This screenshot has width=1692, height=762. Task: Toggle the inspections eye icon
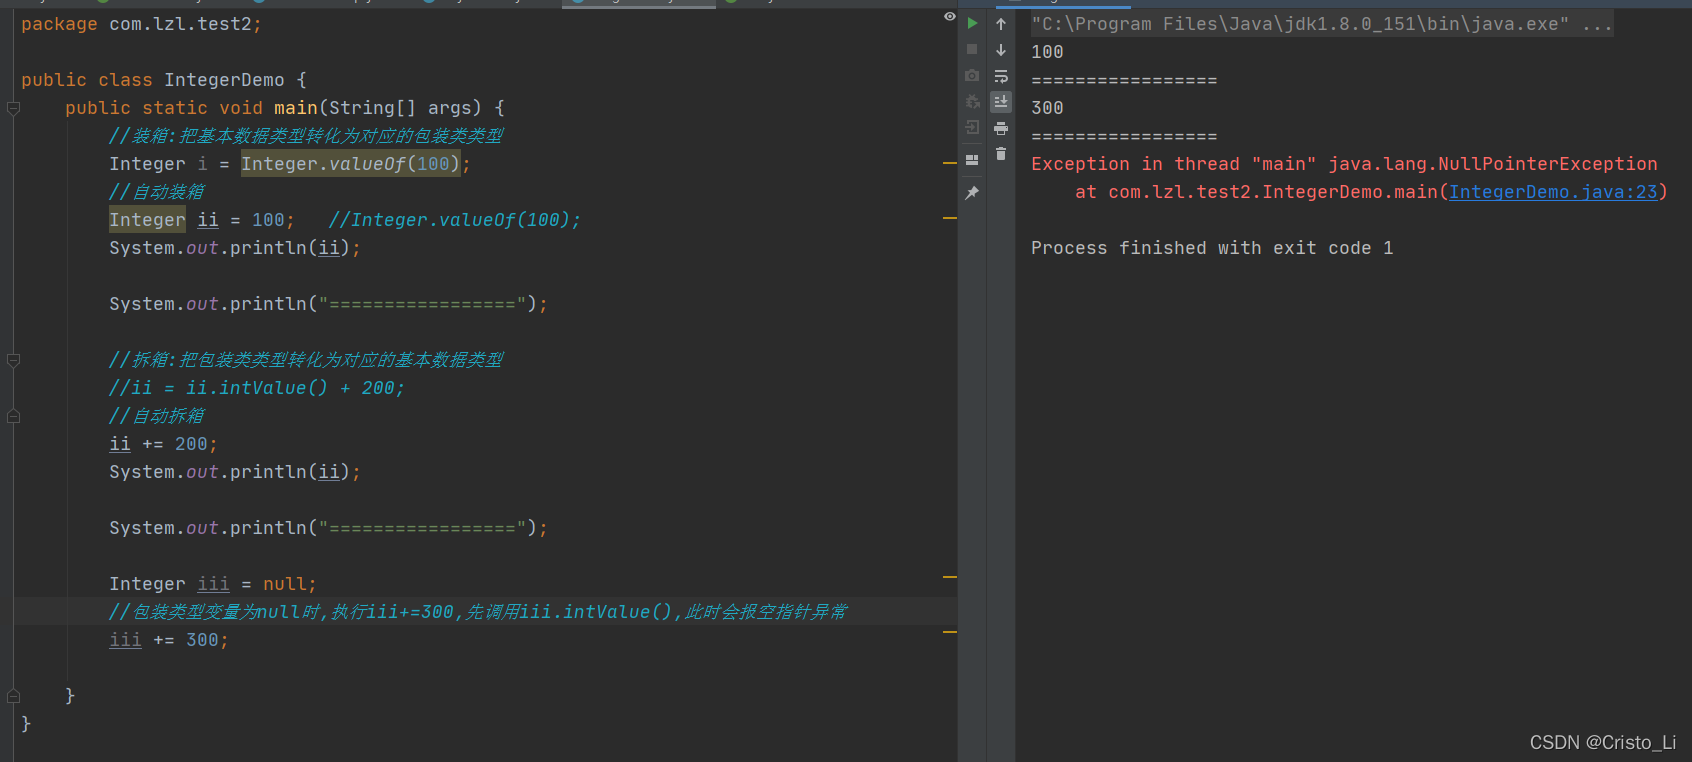pyautogui.click(x=950, y=16)
